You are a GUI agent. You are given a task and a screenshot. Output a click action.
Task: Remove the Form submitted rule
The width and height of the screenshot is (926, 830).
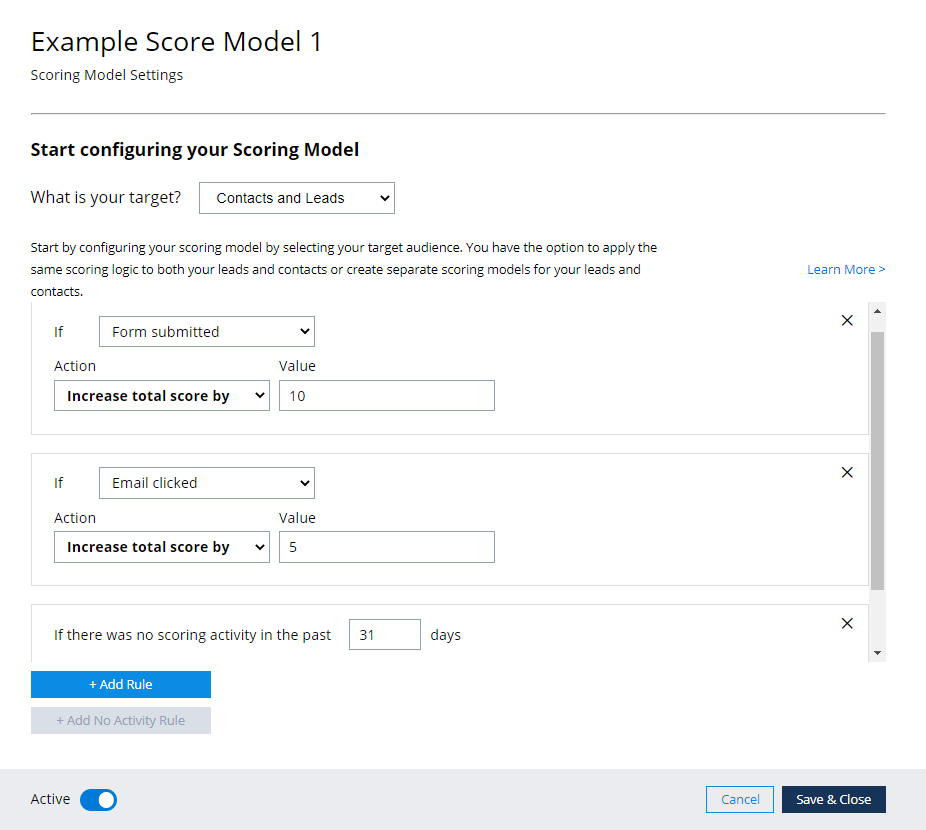[847, 320]
